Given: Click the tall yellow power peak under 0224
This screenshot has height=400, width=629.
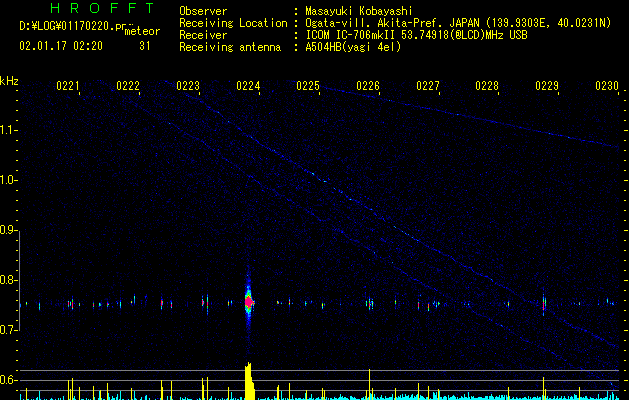Looking at the screenshot, I should coord(250,381).
